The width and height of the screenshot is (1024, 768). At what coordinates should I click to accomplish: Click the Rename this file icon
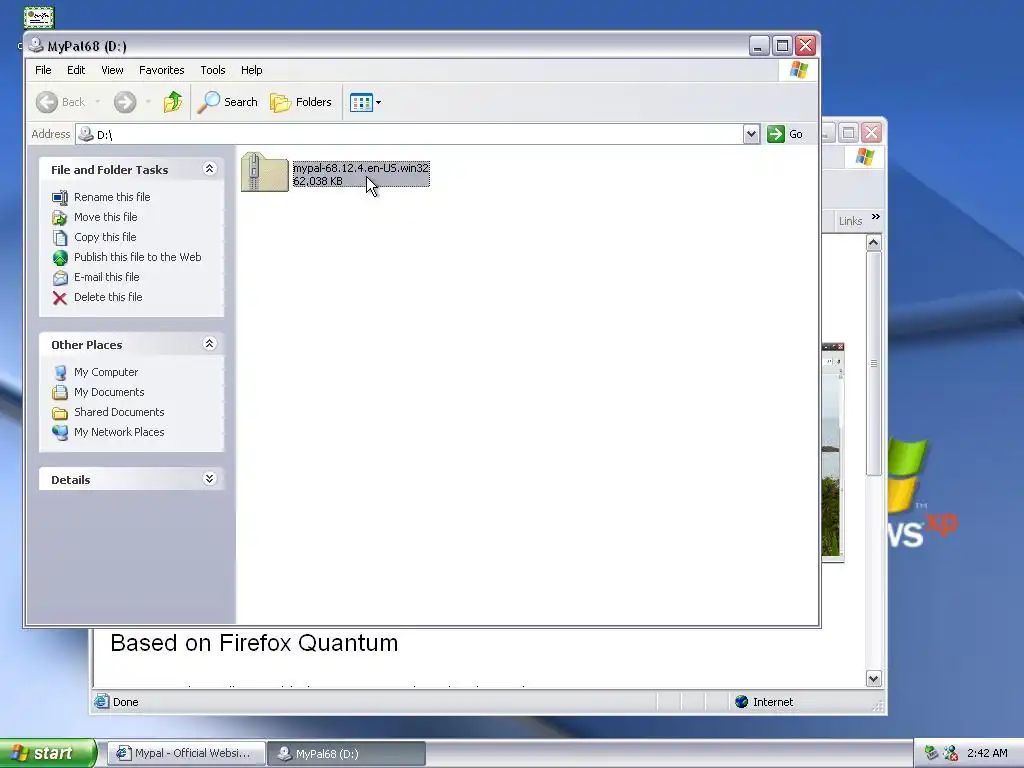pyautogui.click(x=59, y=197)
